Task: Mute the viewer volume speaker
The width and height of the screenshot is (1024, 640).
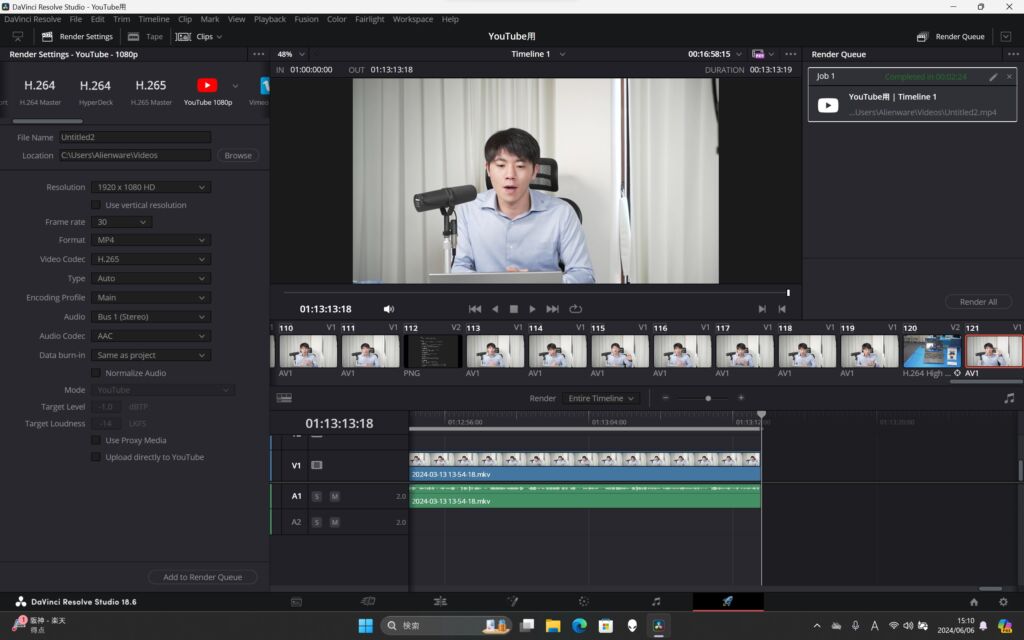Action: click(389, 309)
